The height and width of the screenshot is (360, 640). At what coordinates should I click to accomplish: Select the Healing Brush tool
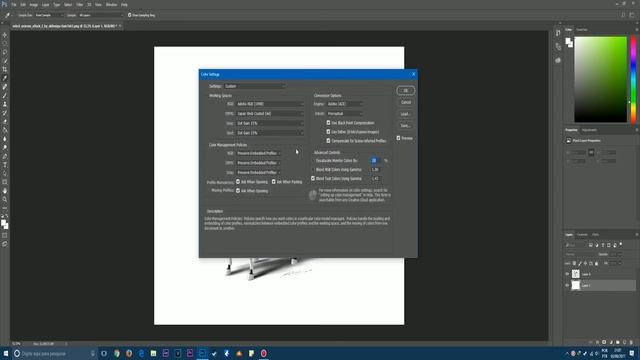coord(5,87)
